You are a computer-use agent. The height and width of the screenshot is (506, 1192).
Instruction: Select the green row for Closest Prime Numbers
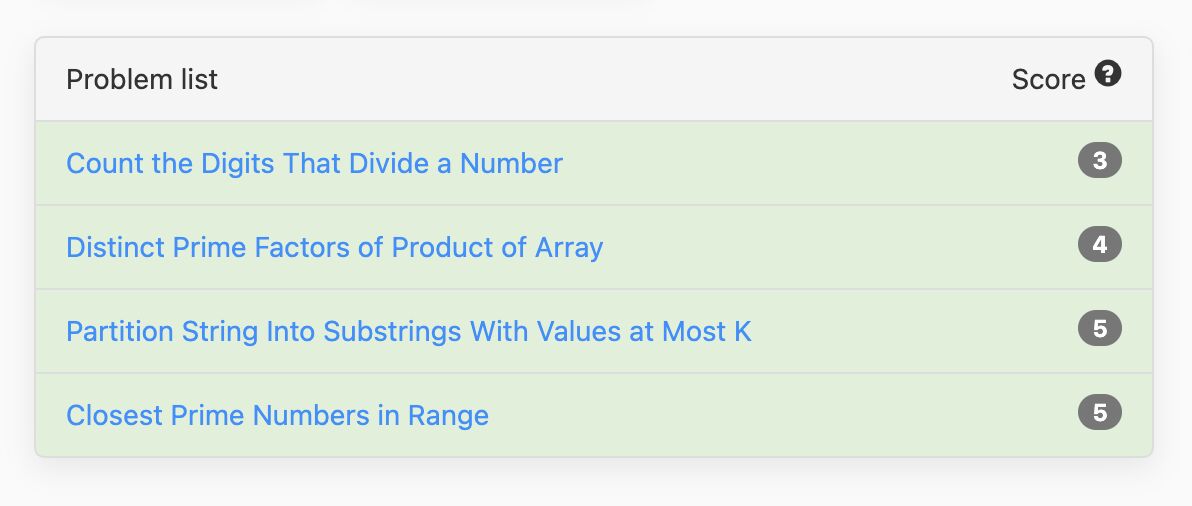coord(594,415)
